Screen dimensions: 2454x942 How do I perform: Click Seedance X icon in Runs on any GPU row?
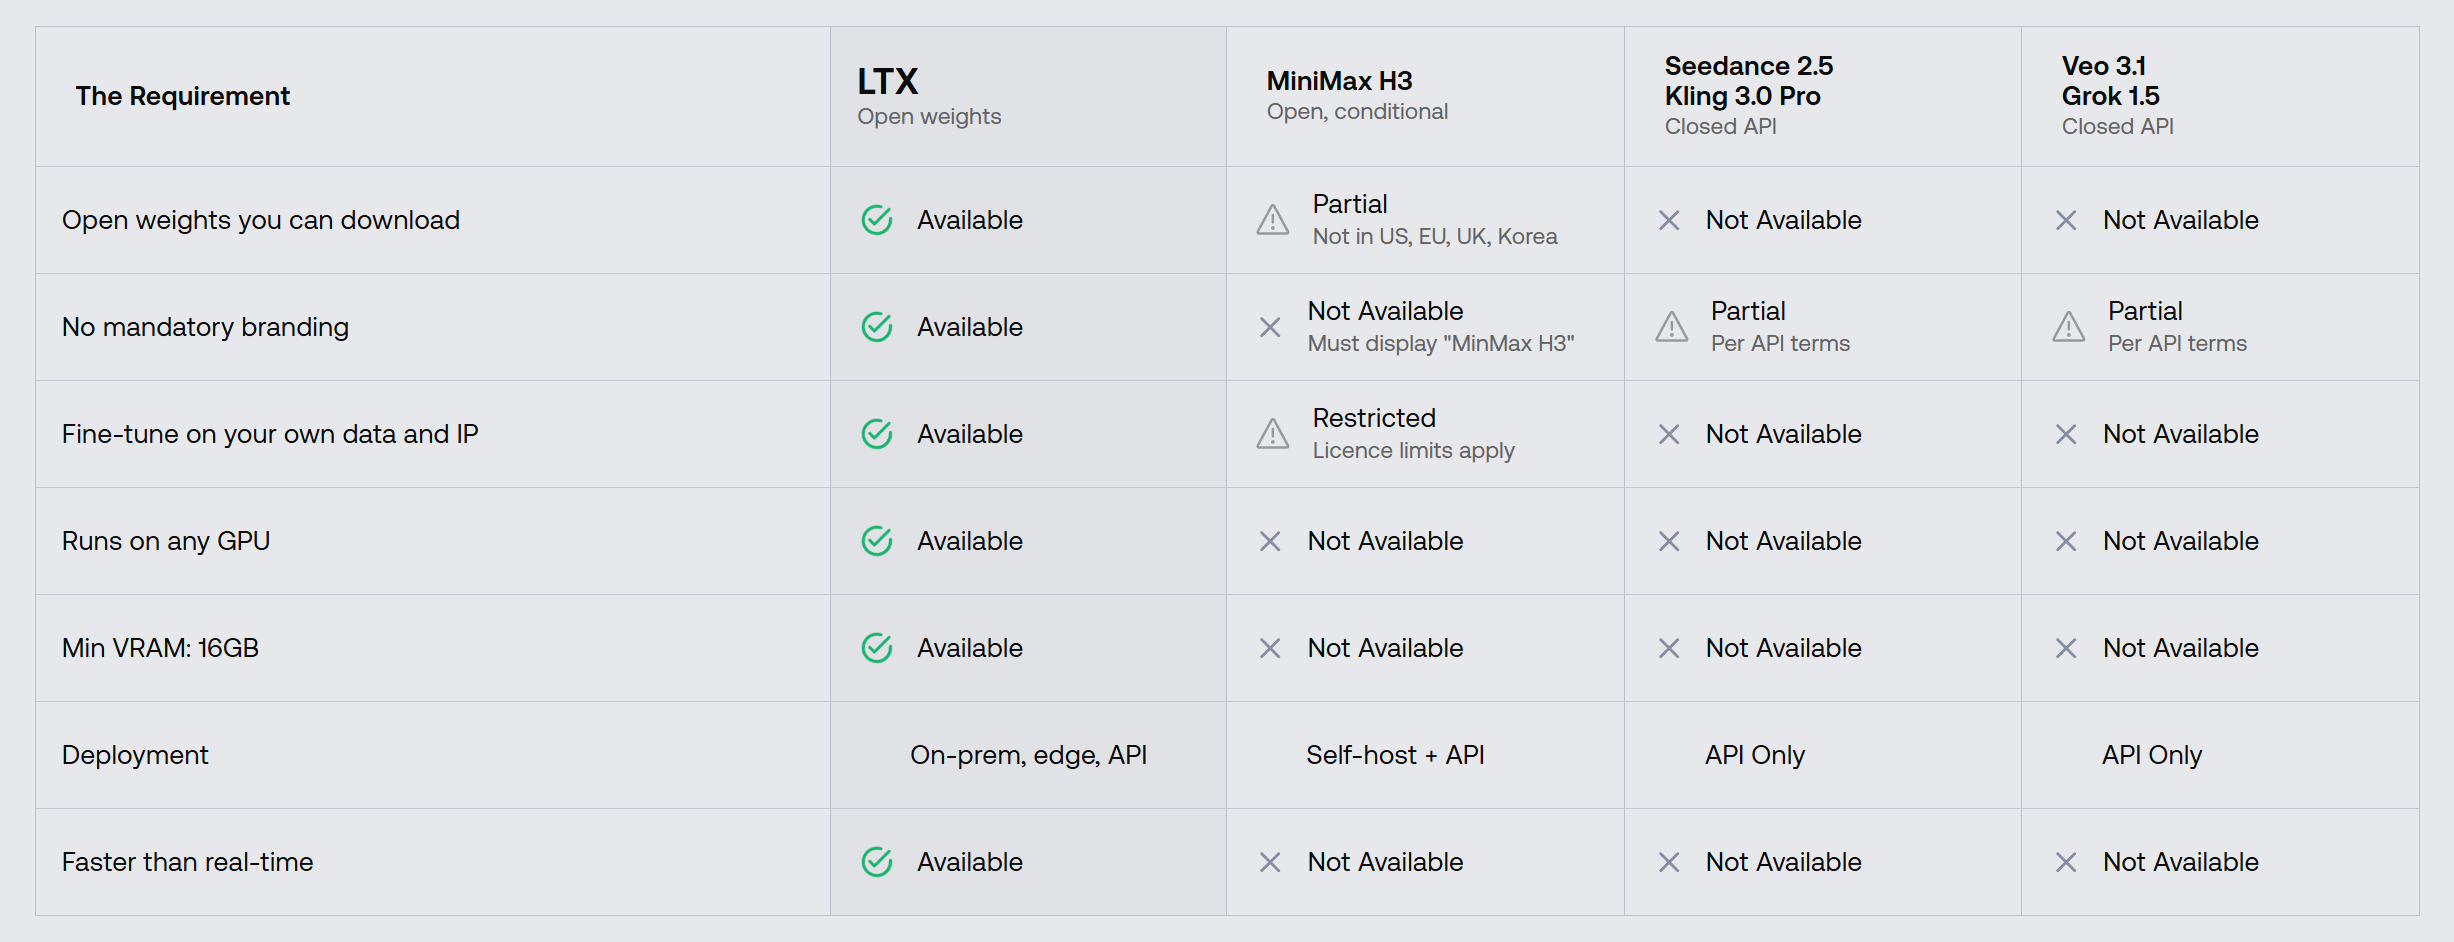(1669, 541)
